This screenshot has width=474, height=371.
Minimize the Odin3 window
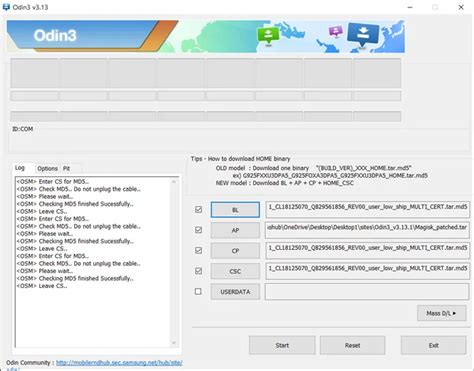[410, 7]
